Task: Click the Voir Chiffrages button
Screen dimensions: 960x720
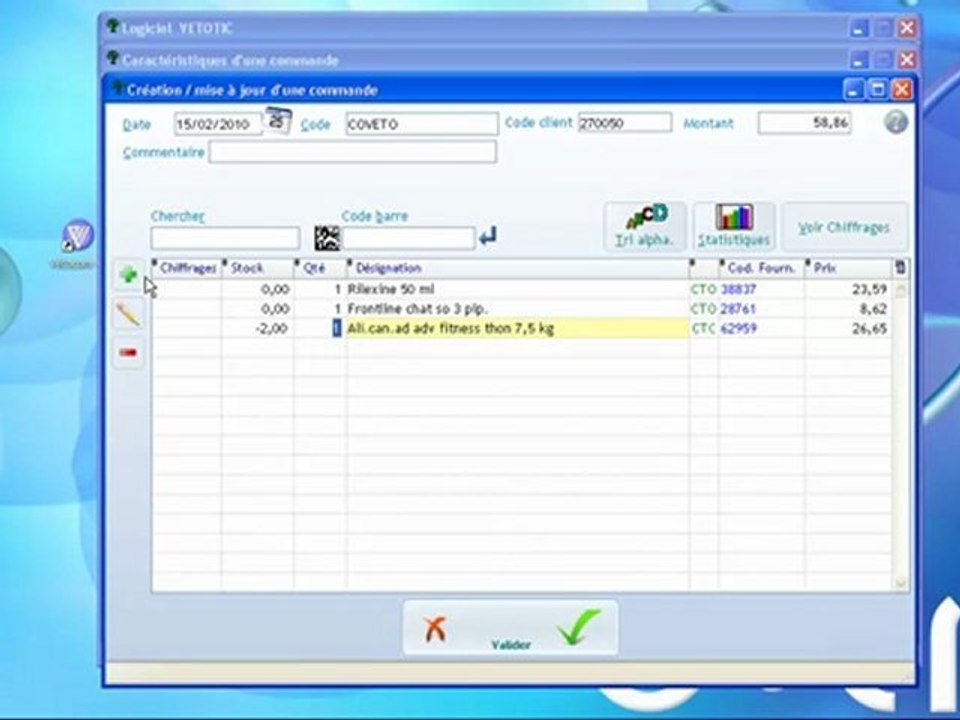Action: 844,227
